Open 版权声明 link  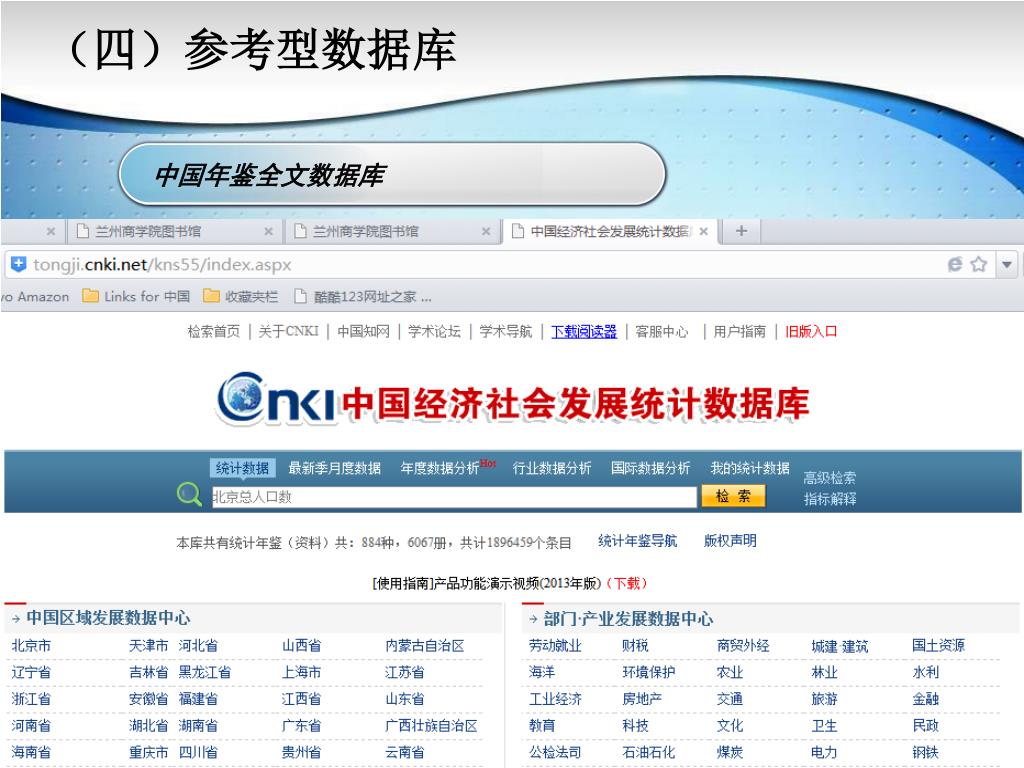[x=730, y=541]
